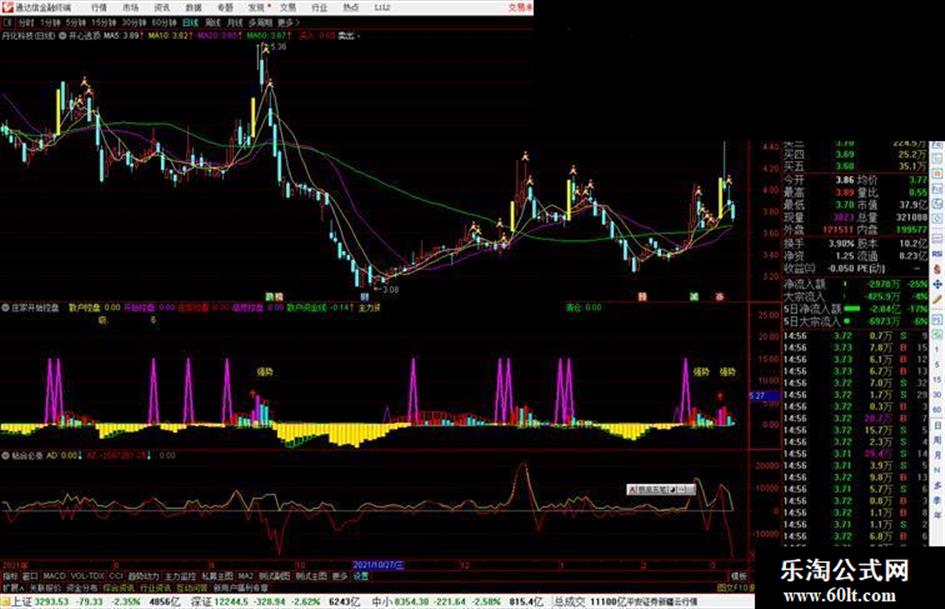Open the 热点 menu

tap(351, 7)
